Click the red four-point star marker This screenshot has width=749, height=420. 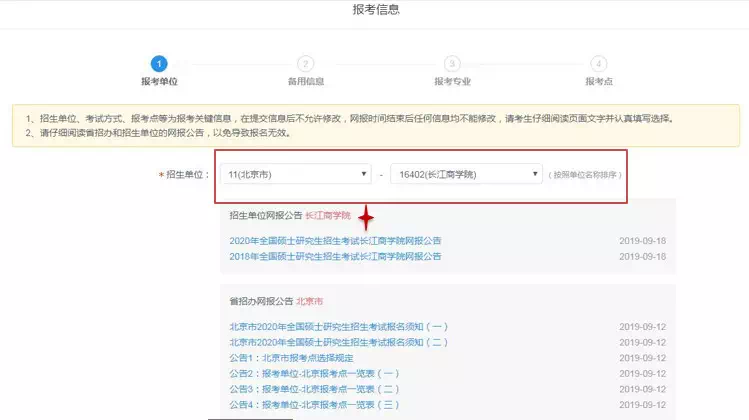367,216
